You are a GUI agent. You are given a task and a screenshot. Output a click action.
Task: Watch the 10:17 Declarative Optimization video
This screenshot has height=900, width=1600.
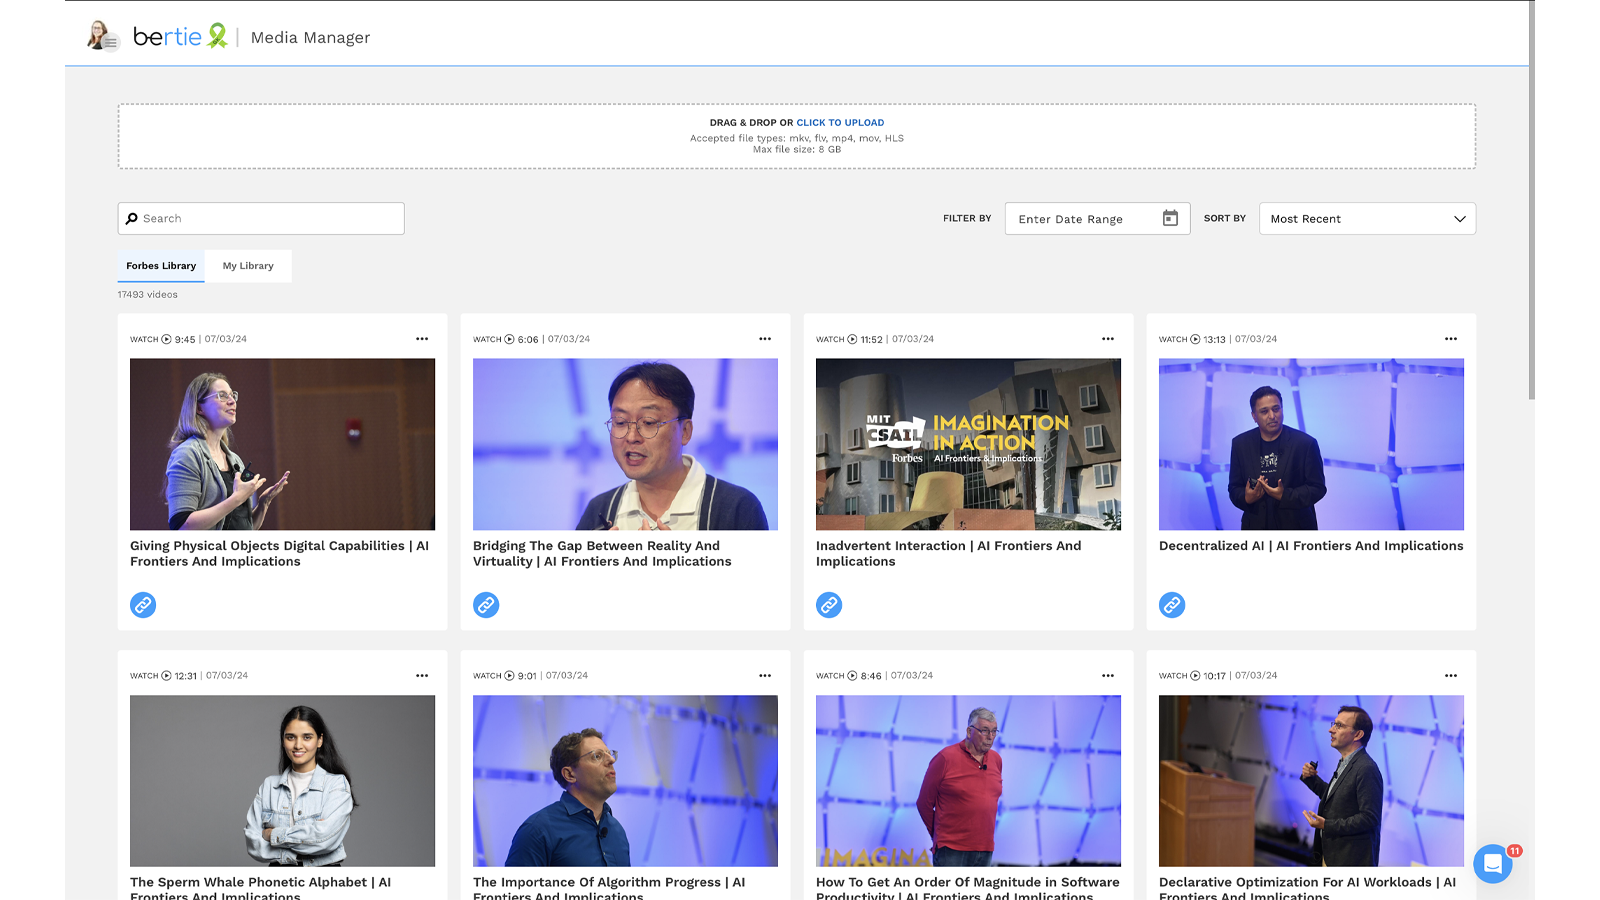[x=1192, y=676]
